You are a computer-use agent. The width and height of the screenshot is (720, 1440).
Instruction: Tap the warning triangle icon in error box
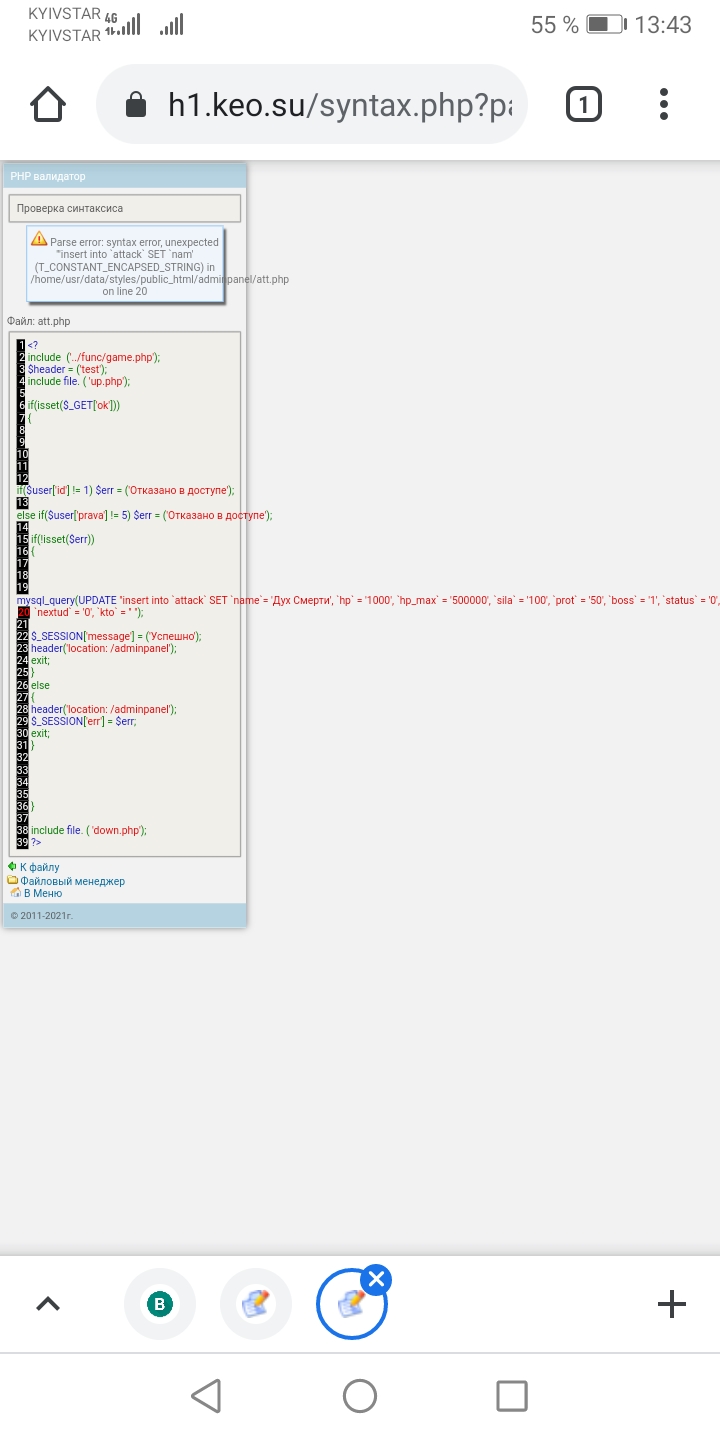[x=39, y=239]
